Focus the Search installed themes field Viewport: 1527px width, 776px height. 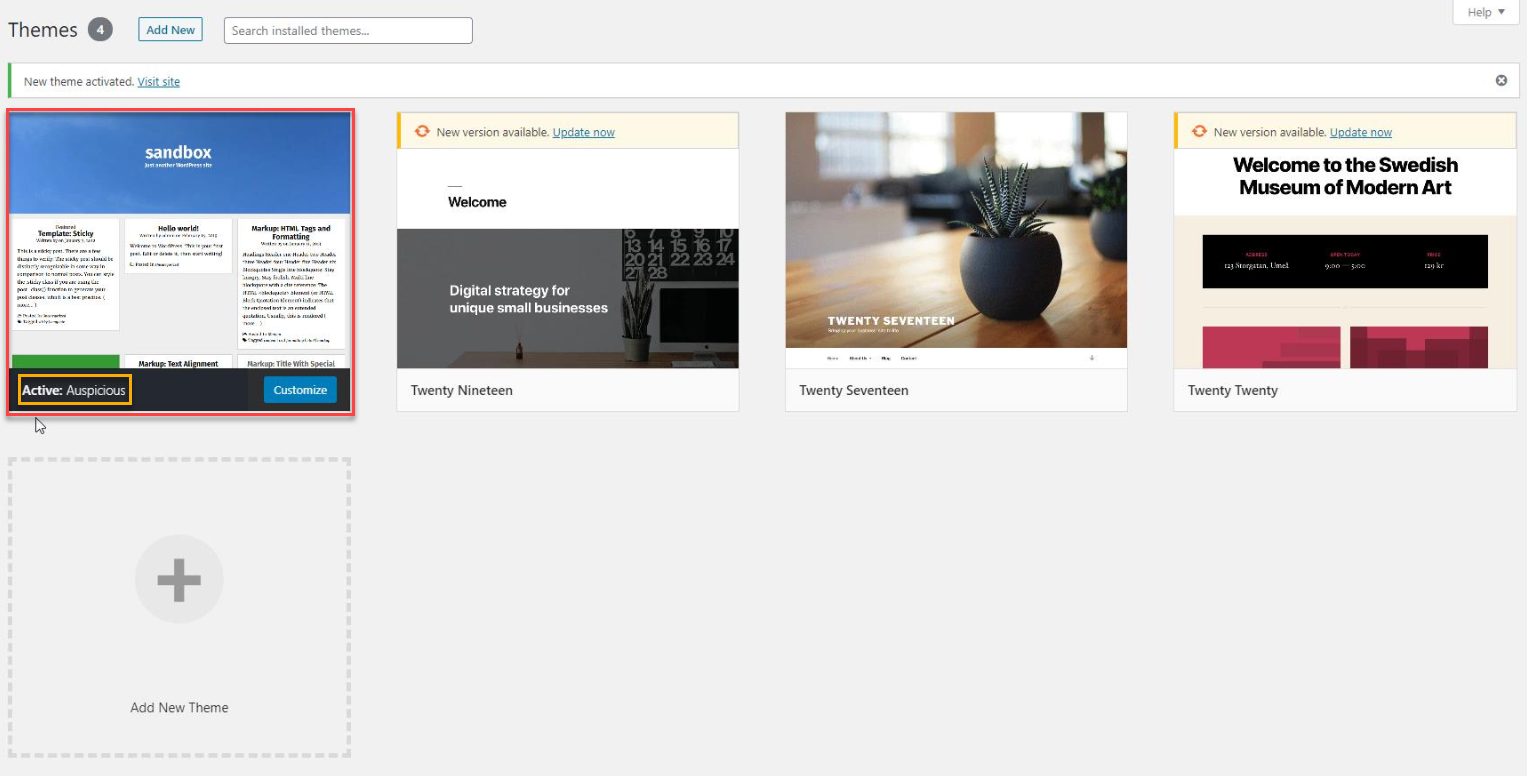348,31
